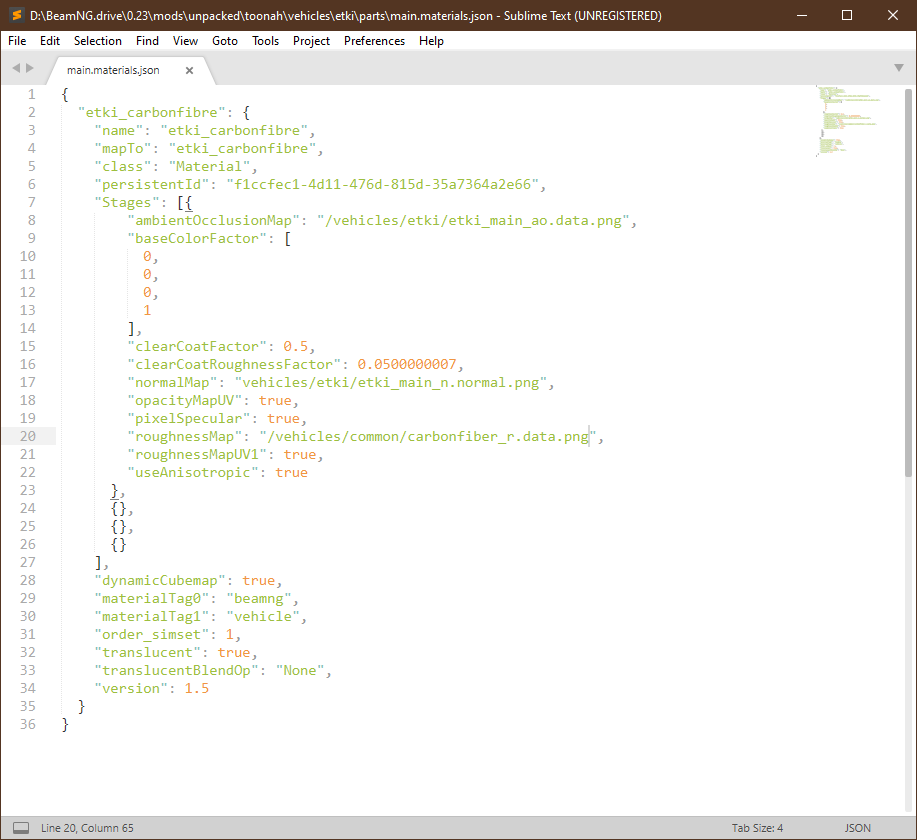Close the main.materials.json tab
Screen dimensions: 917x840
189,70
